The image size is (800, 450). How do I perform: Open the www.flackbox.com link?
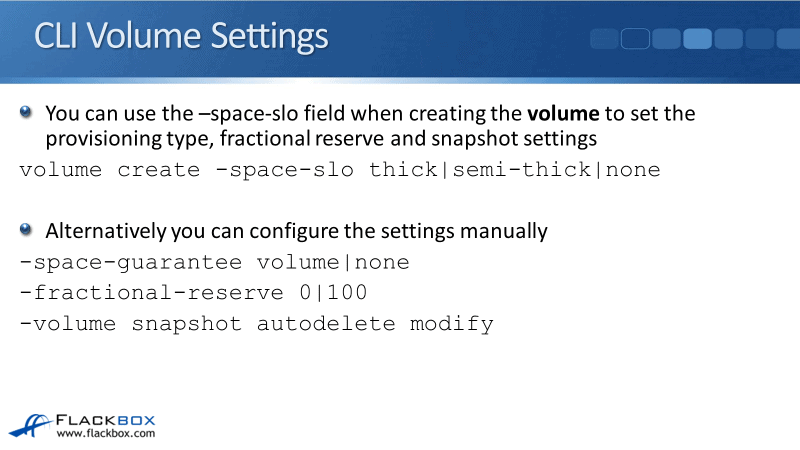105,434
